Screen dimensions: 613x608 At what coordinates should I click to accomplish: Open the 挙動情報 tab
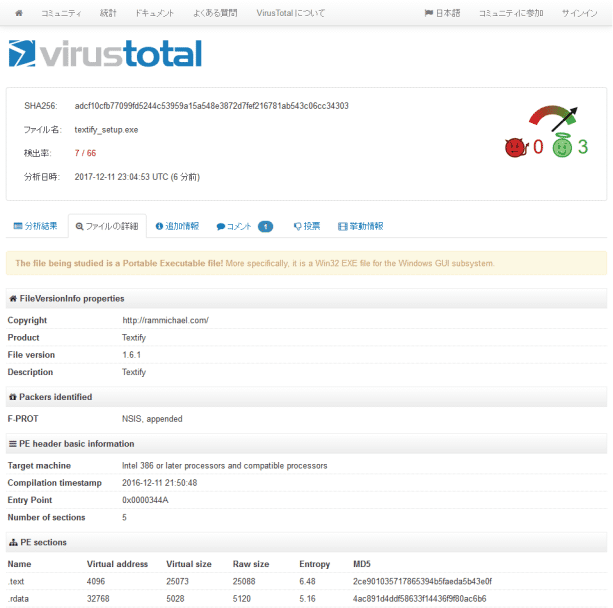click(360, 226)
